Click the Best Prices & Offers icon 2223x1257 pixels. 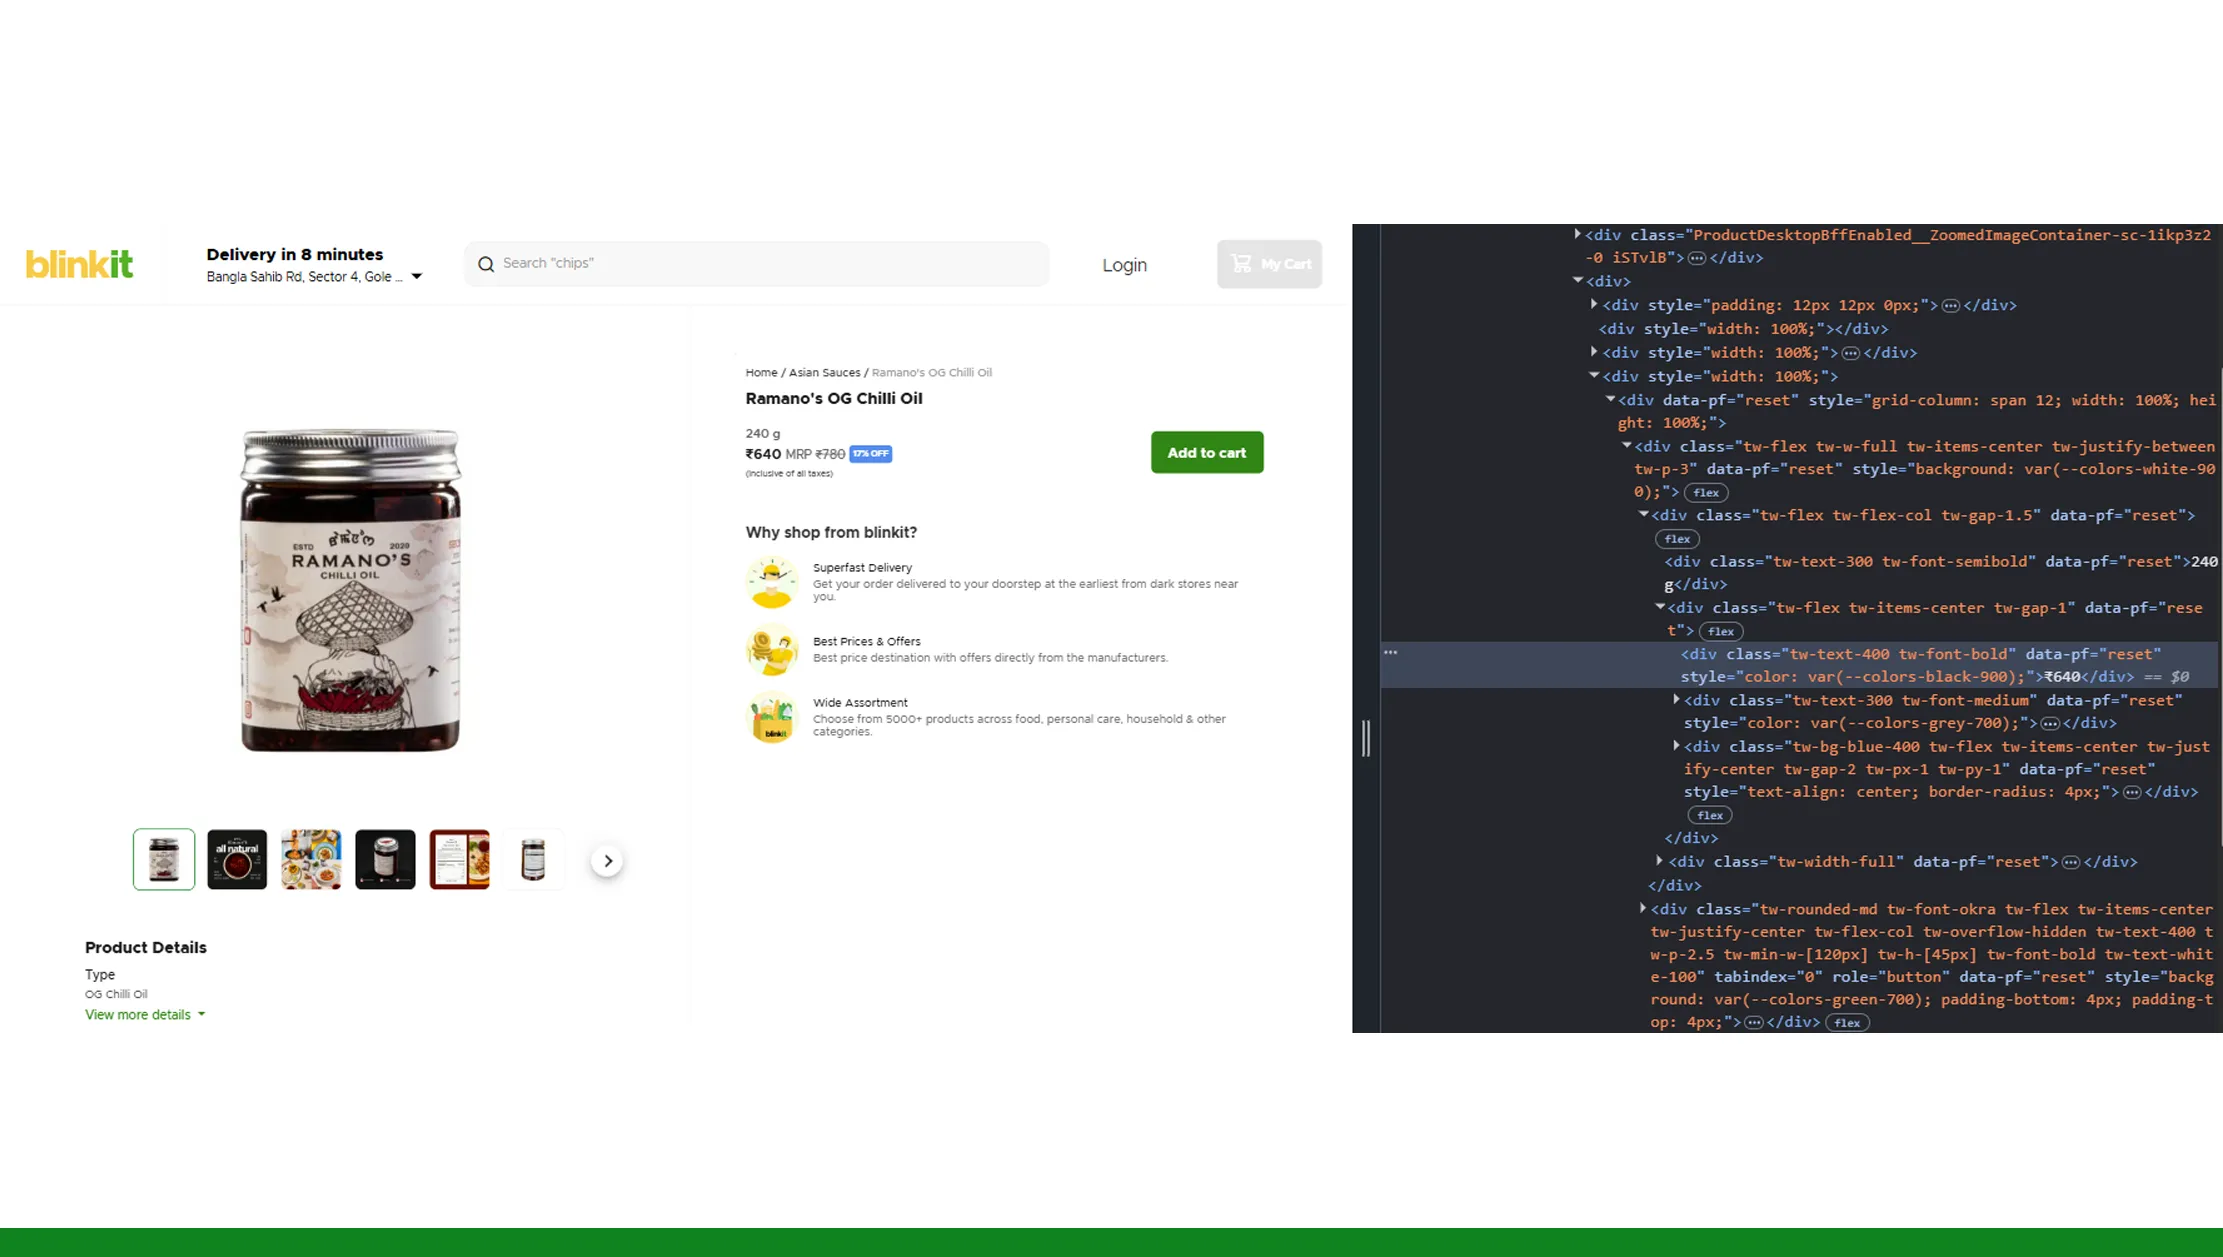[x=771, y=650]
